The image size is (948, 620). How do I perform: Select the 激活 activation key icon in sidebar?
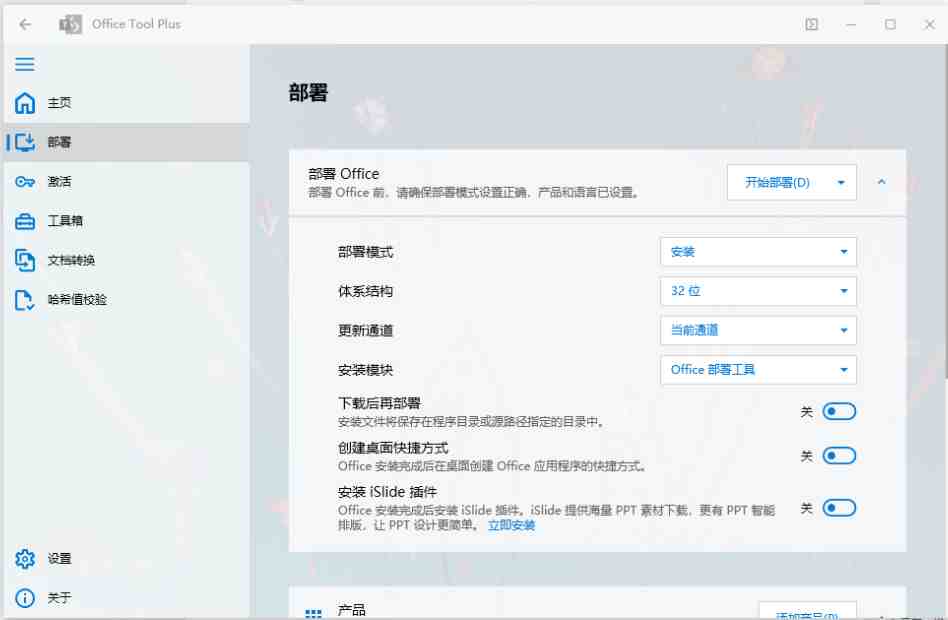tap(24, 181)
